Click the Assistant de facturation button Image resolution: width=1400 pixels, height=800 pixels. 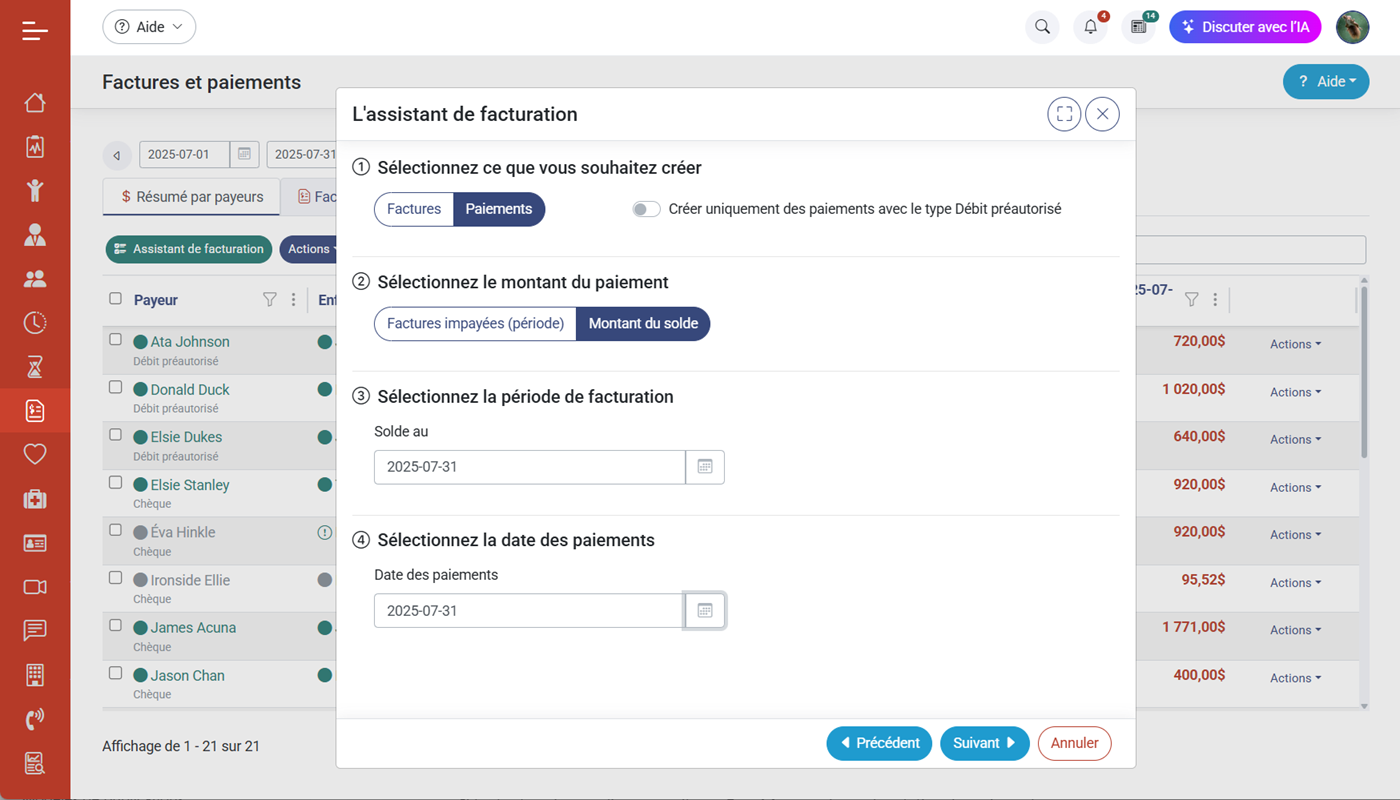pyautogui.click(x=189, y=249)
